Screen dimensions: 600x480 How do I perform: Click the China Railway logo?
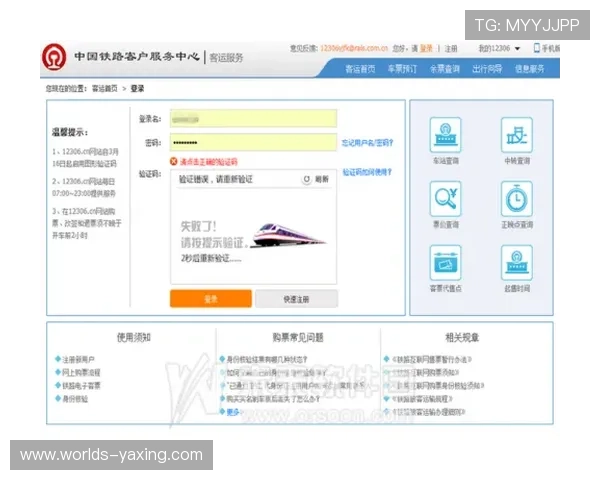54,57
